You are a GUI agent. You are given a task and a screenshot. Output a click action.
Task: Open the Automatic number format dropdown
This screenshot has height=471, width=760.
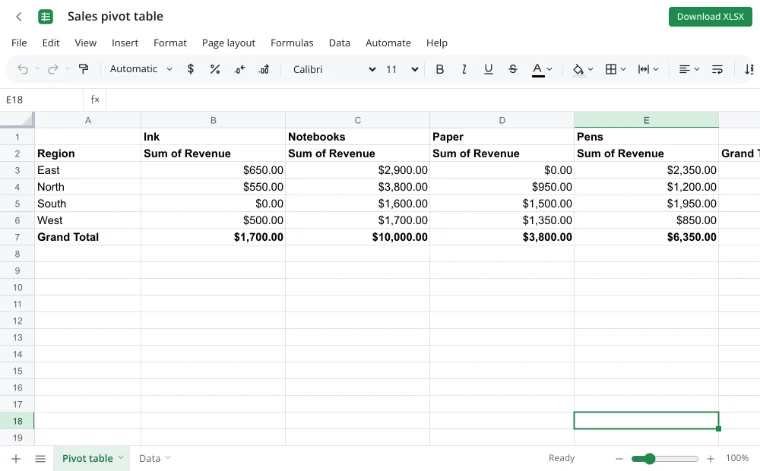tap(141, 69)
